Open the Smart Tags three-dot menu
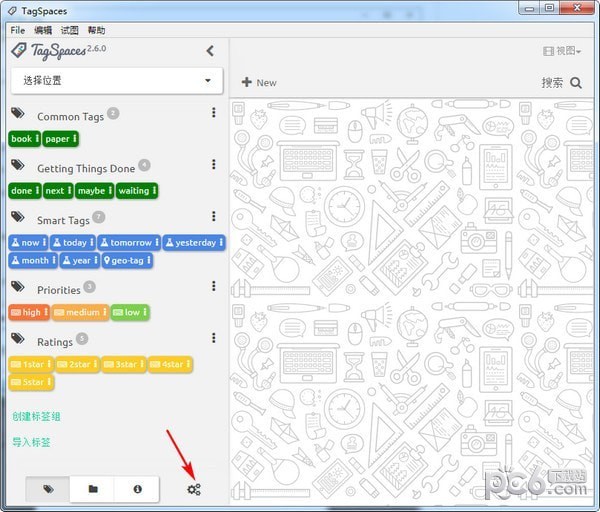Screen dimensions: 600x512 coord(213,216)
